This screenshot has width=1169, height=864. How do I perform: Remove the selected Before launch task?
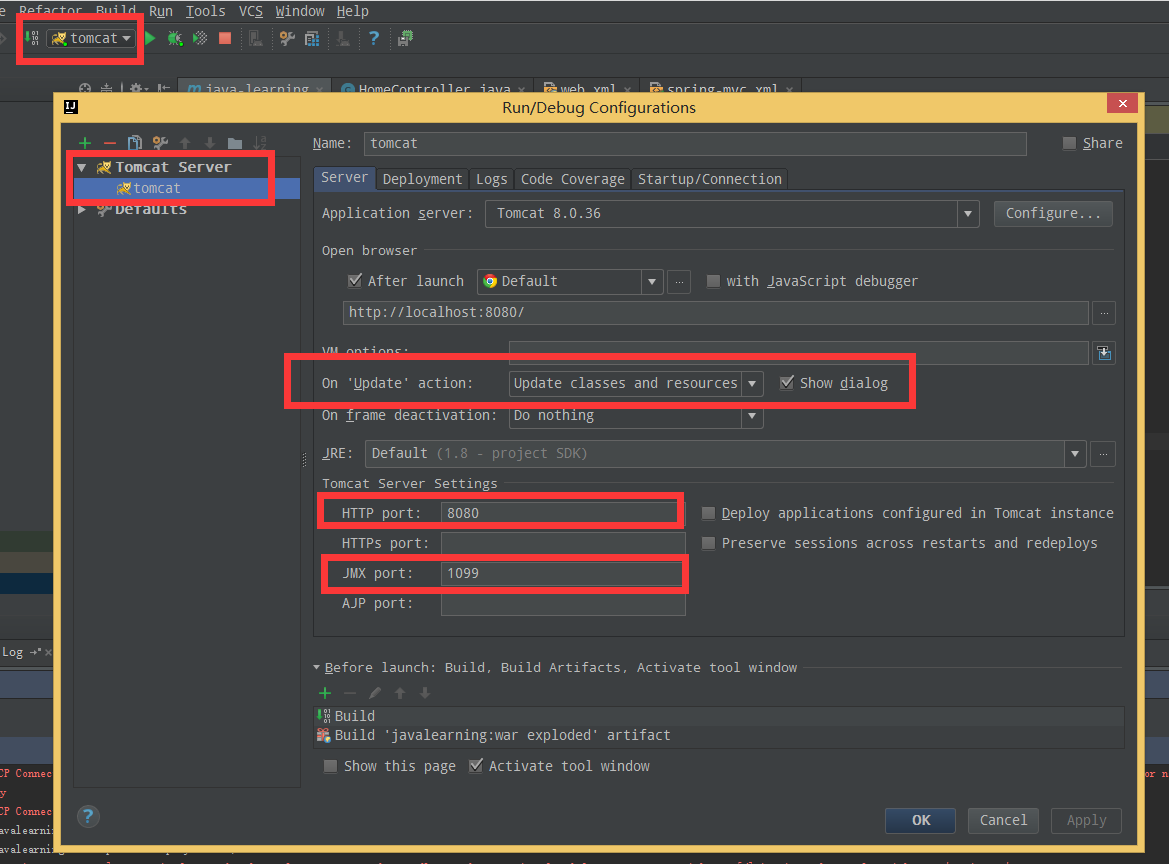(350, 693)
